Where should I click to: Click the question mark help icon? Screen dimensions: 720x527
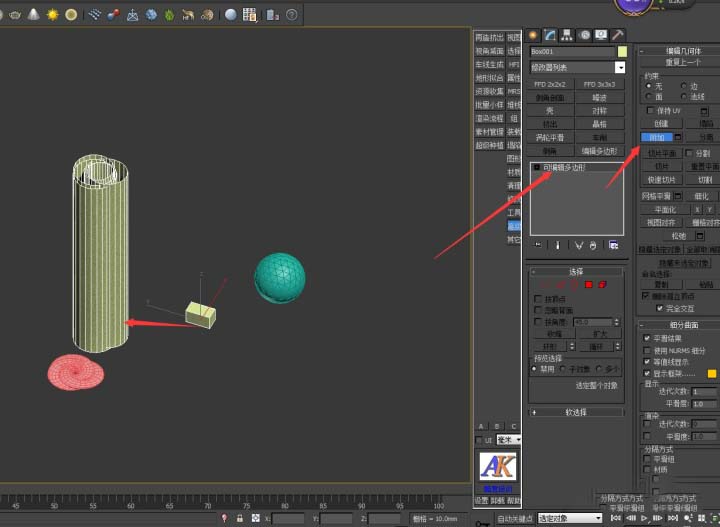pyautogui.click(x=292, y=15)
